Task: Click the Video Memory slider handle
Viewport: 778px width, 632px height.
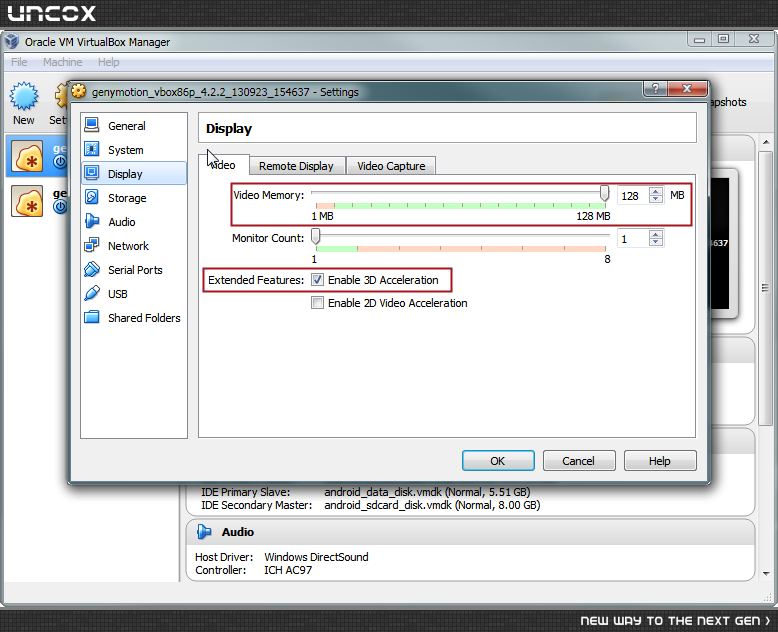Action: [604, 193]
